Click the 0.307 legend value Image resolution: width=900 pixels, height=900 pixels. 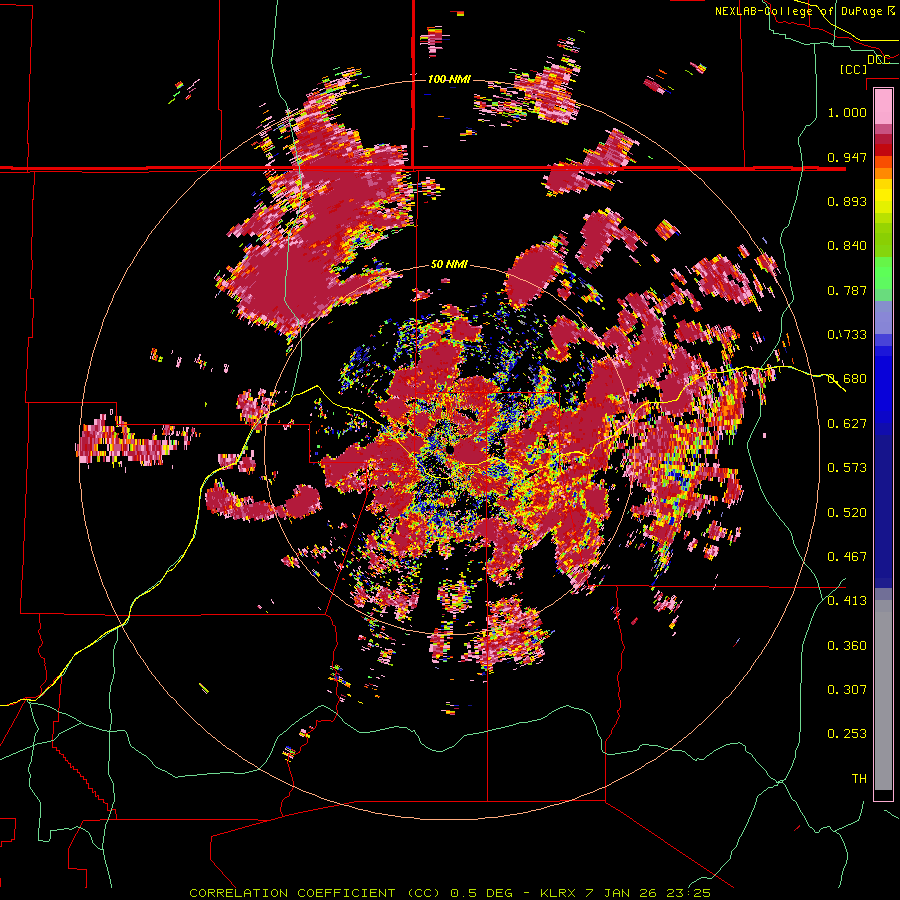(847, 689)
